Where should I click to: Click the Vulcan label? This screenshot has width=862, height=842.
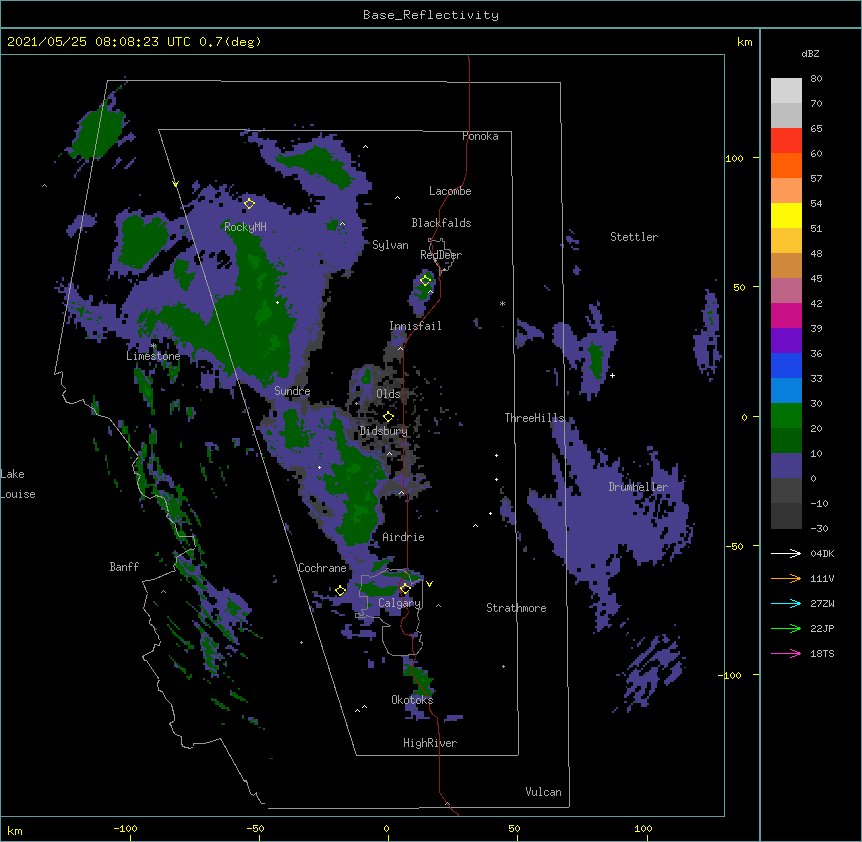point(543,792)
